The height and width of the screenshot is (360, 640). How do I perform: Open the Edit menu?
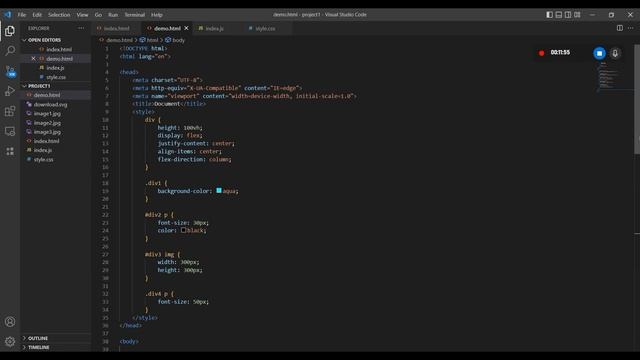[x=37, y=15]
